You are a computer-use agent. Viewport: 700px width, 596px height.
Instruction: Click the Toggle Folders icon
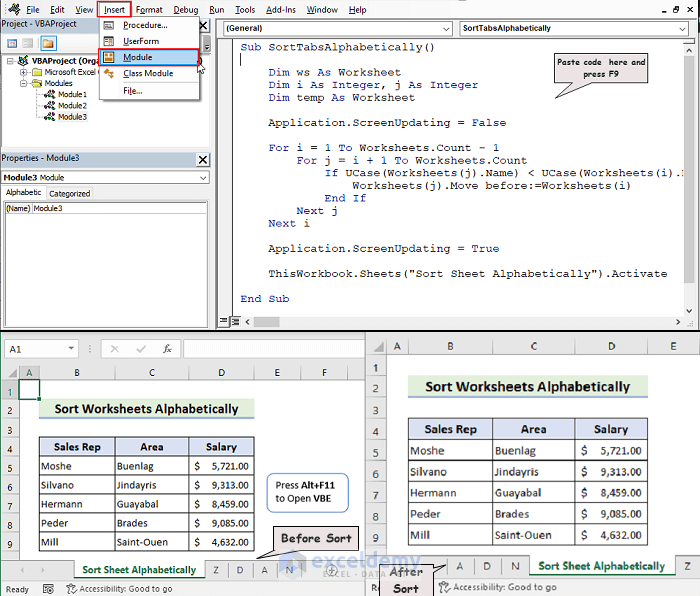click(x=48, y=43)
